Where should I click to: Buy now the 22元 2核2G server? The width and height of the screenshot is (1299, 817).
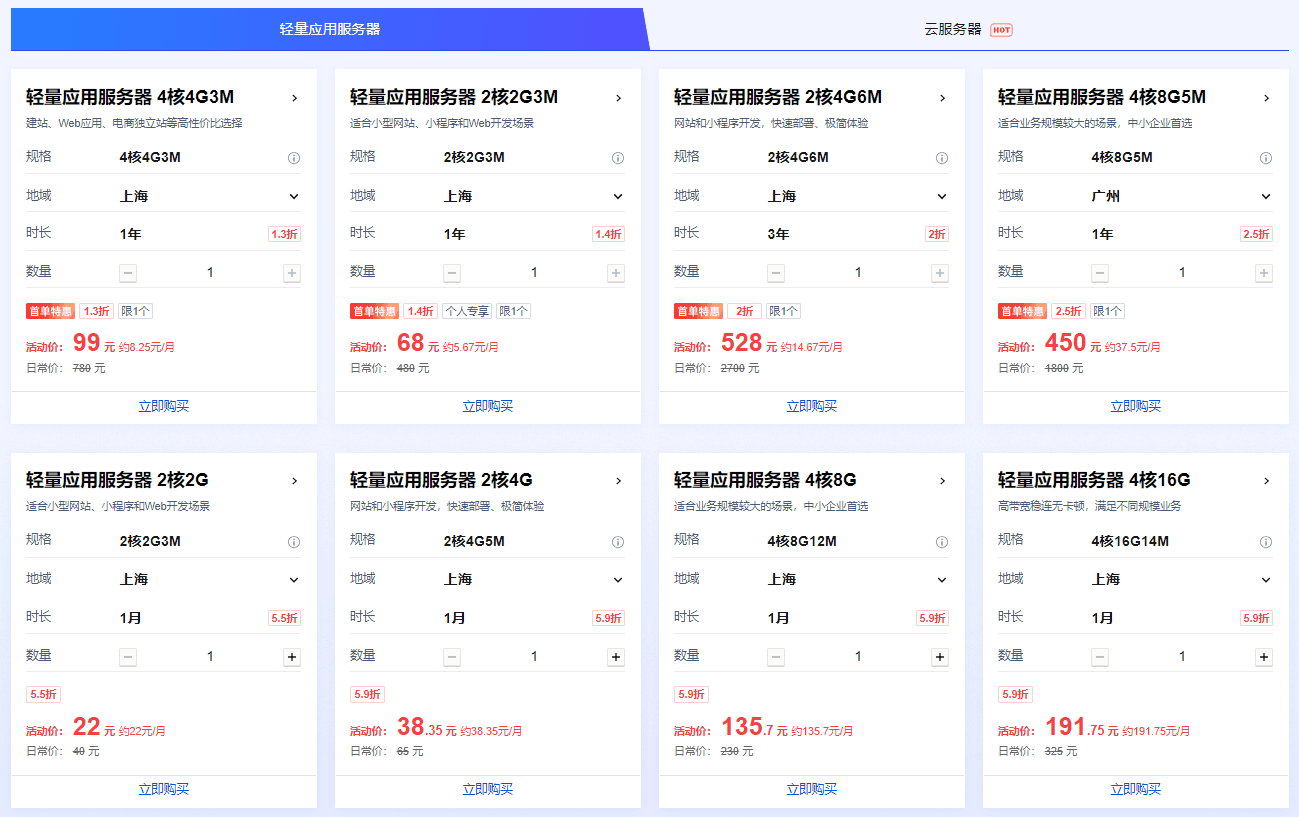pyautogui.click(x=164, y=789)
